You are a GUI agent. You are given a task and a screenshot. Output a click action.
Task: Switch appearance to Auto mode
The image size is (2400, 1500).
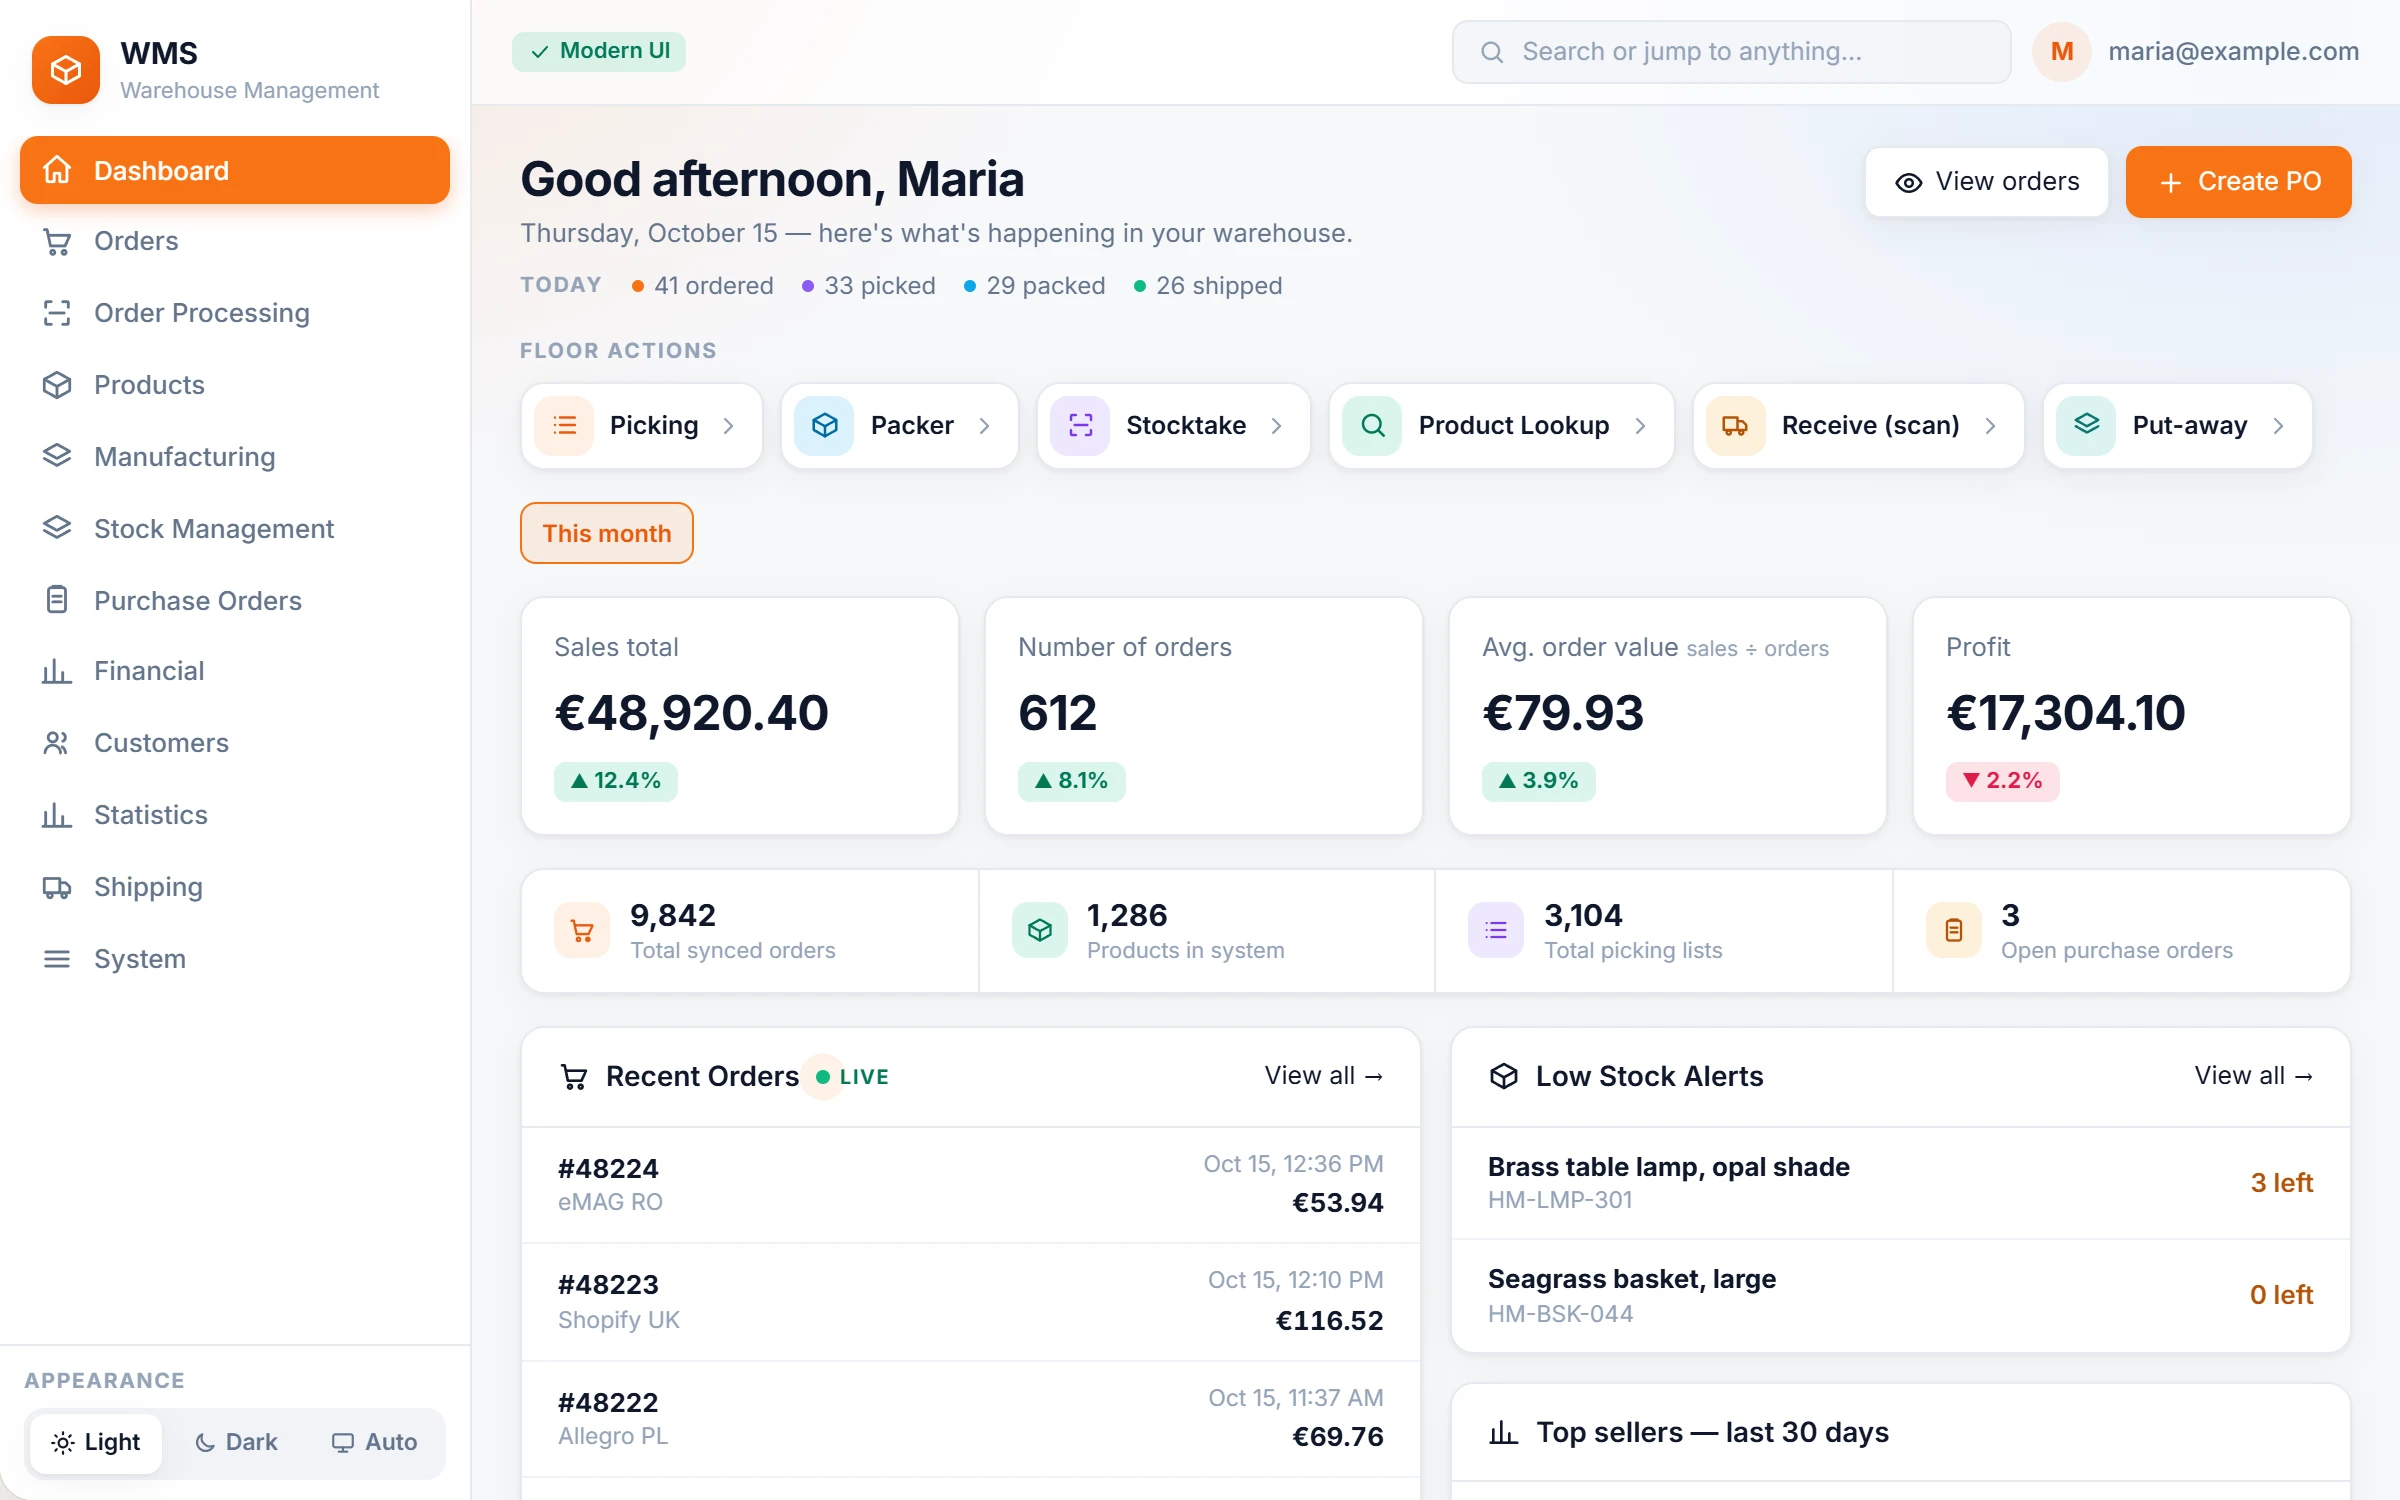pos(374,1442)
